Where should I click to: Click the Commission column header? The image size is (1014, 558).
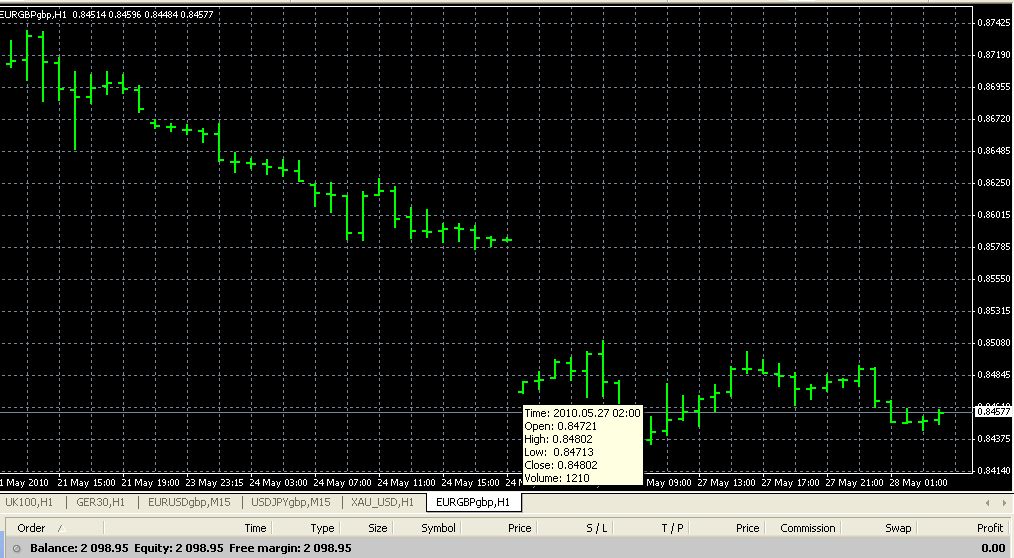point(808,528)
